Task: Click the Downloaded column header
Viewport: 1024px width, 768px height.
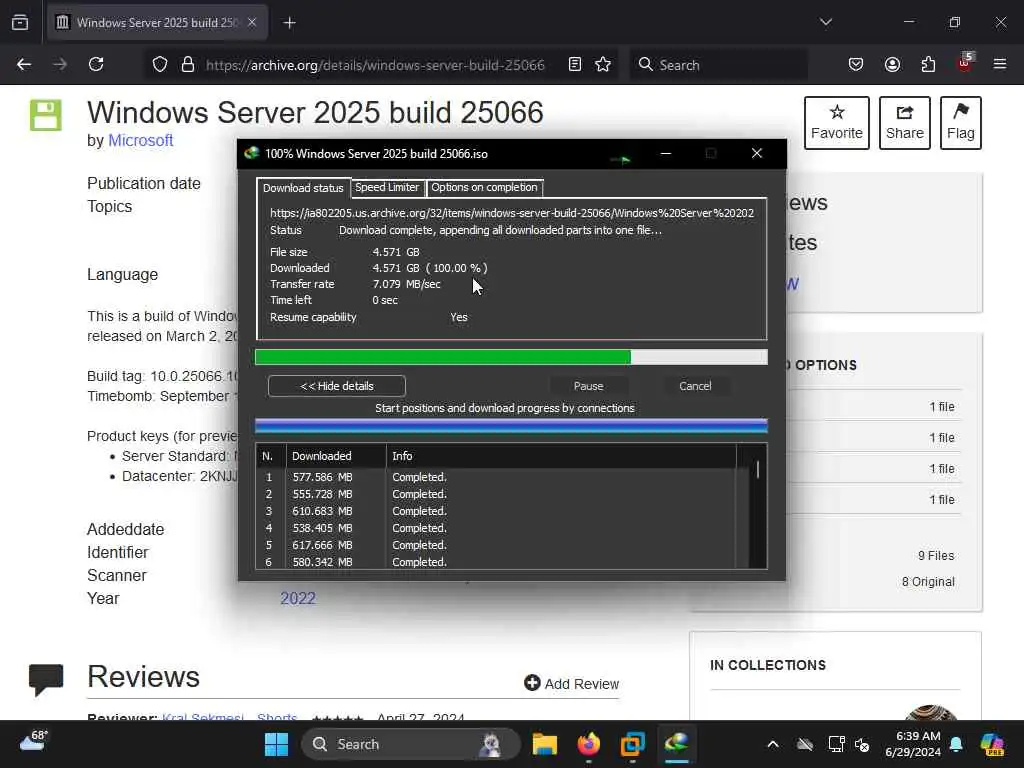Action: (336, 456)
